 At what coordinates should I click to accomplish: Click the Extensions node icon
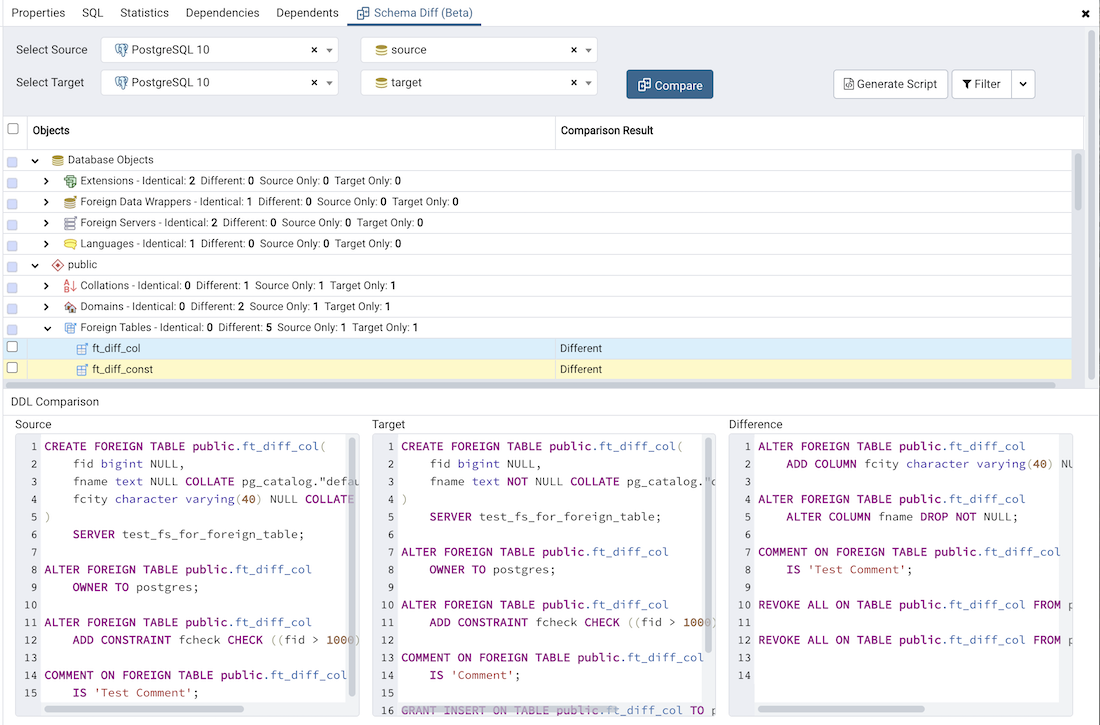[70, 181]
